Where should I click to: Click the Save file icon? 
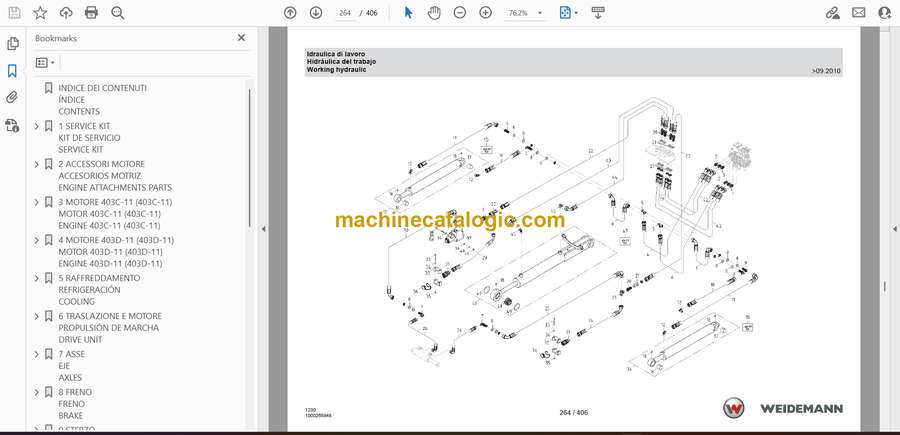pos(14,13)
